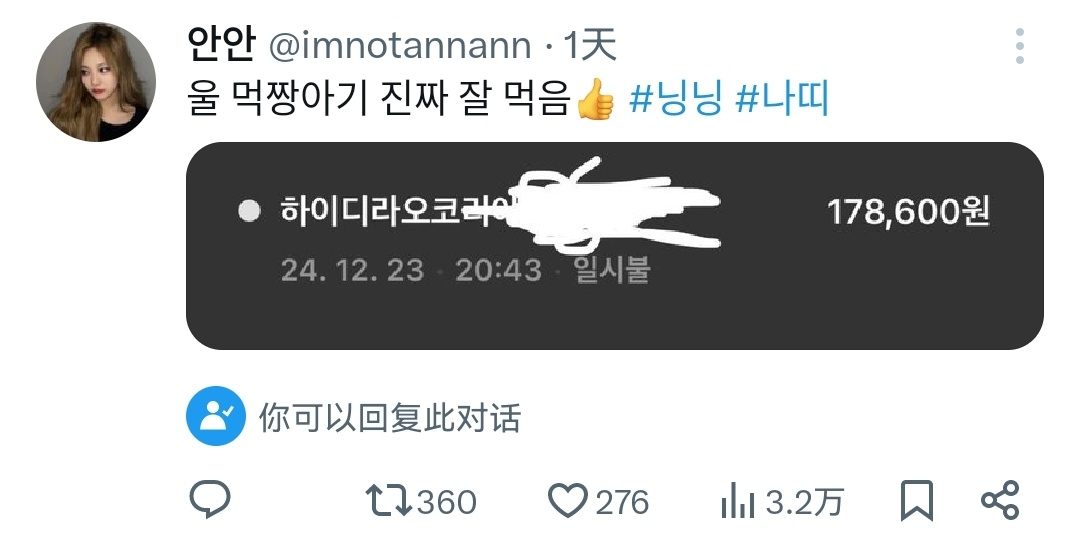Click the 1天 timestamp
The width and height of the screenshot is (1080, 557).
coord(589,45)
